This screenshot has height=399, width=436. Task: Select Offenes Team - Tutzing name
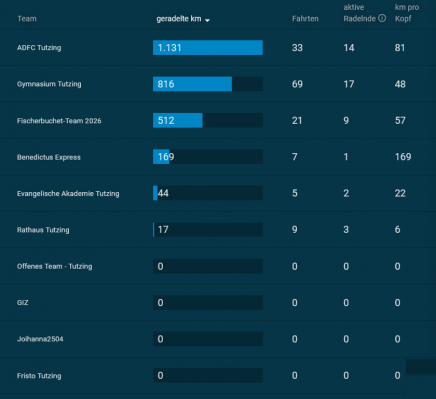(x=55, y=266)
